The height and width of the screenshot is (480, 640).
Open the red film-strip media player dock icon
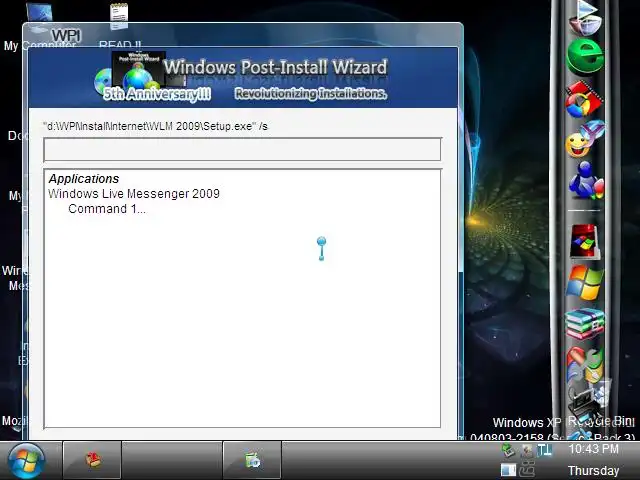[584, 99]
